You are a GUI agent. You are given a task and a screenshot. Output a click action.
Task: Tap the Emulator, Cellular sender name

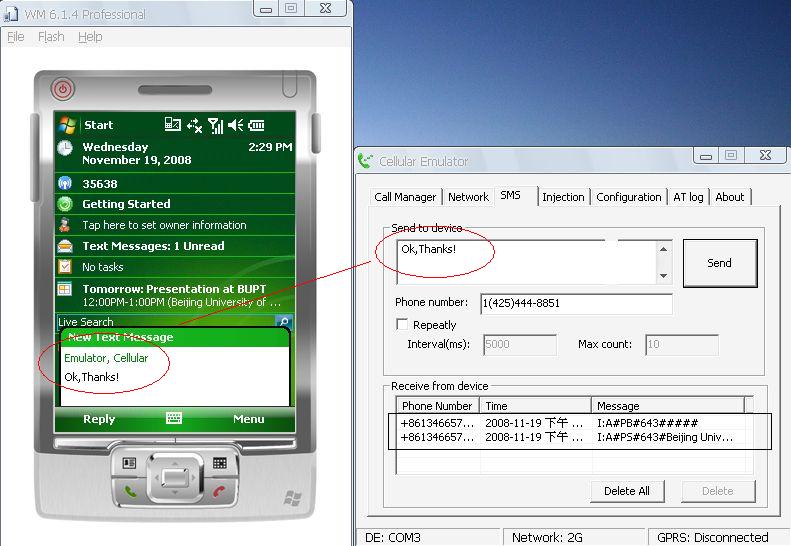pyautogui.click(x=106, y=358)
